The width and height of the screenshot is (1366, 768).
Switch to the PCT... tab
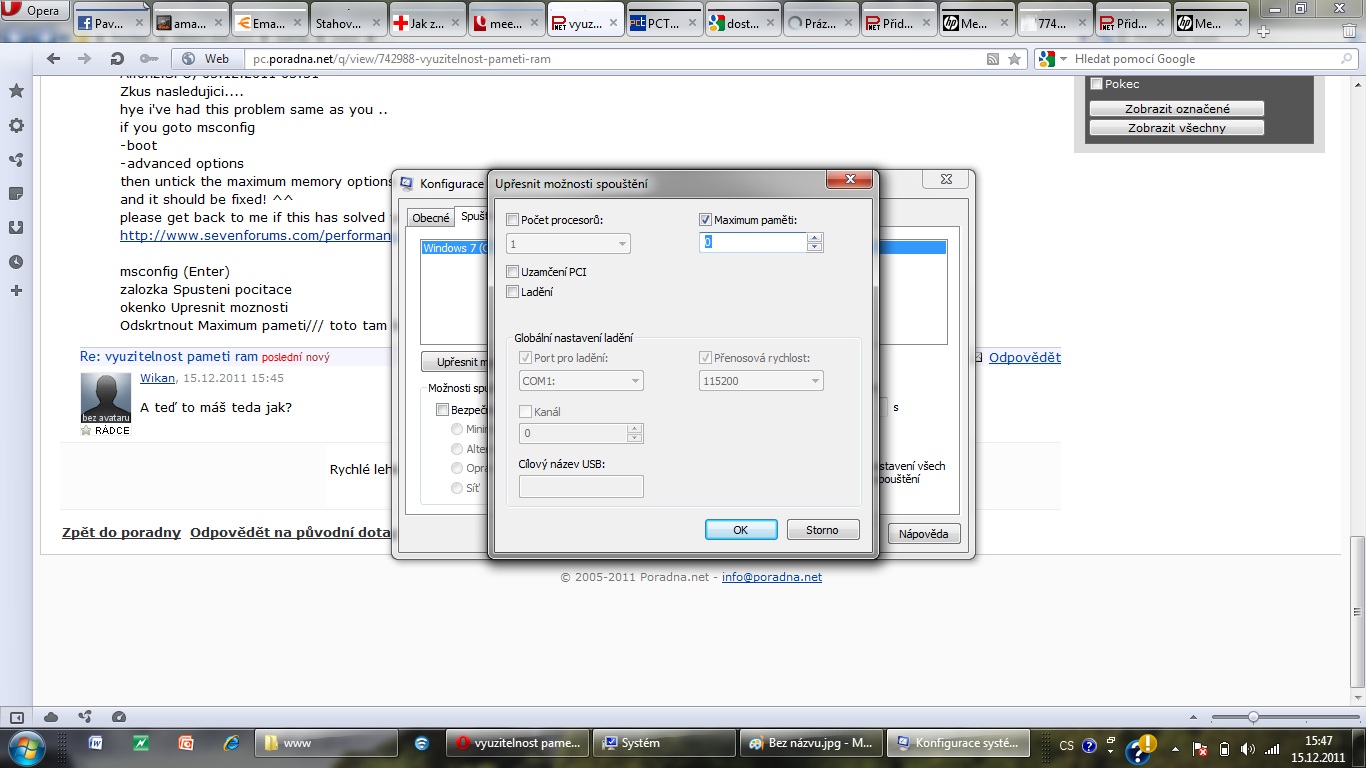(x=662, y=23)
